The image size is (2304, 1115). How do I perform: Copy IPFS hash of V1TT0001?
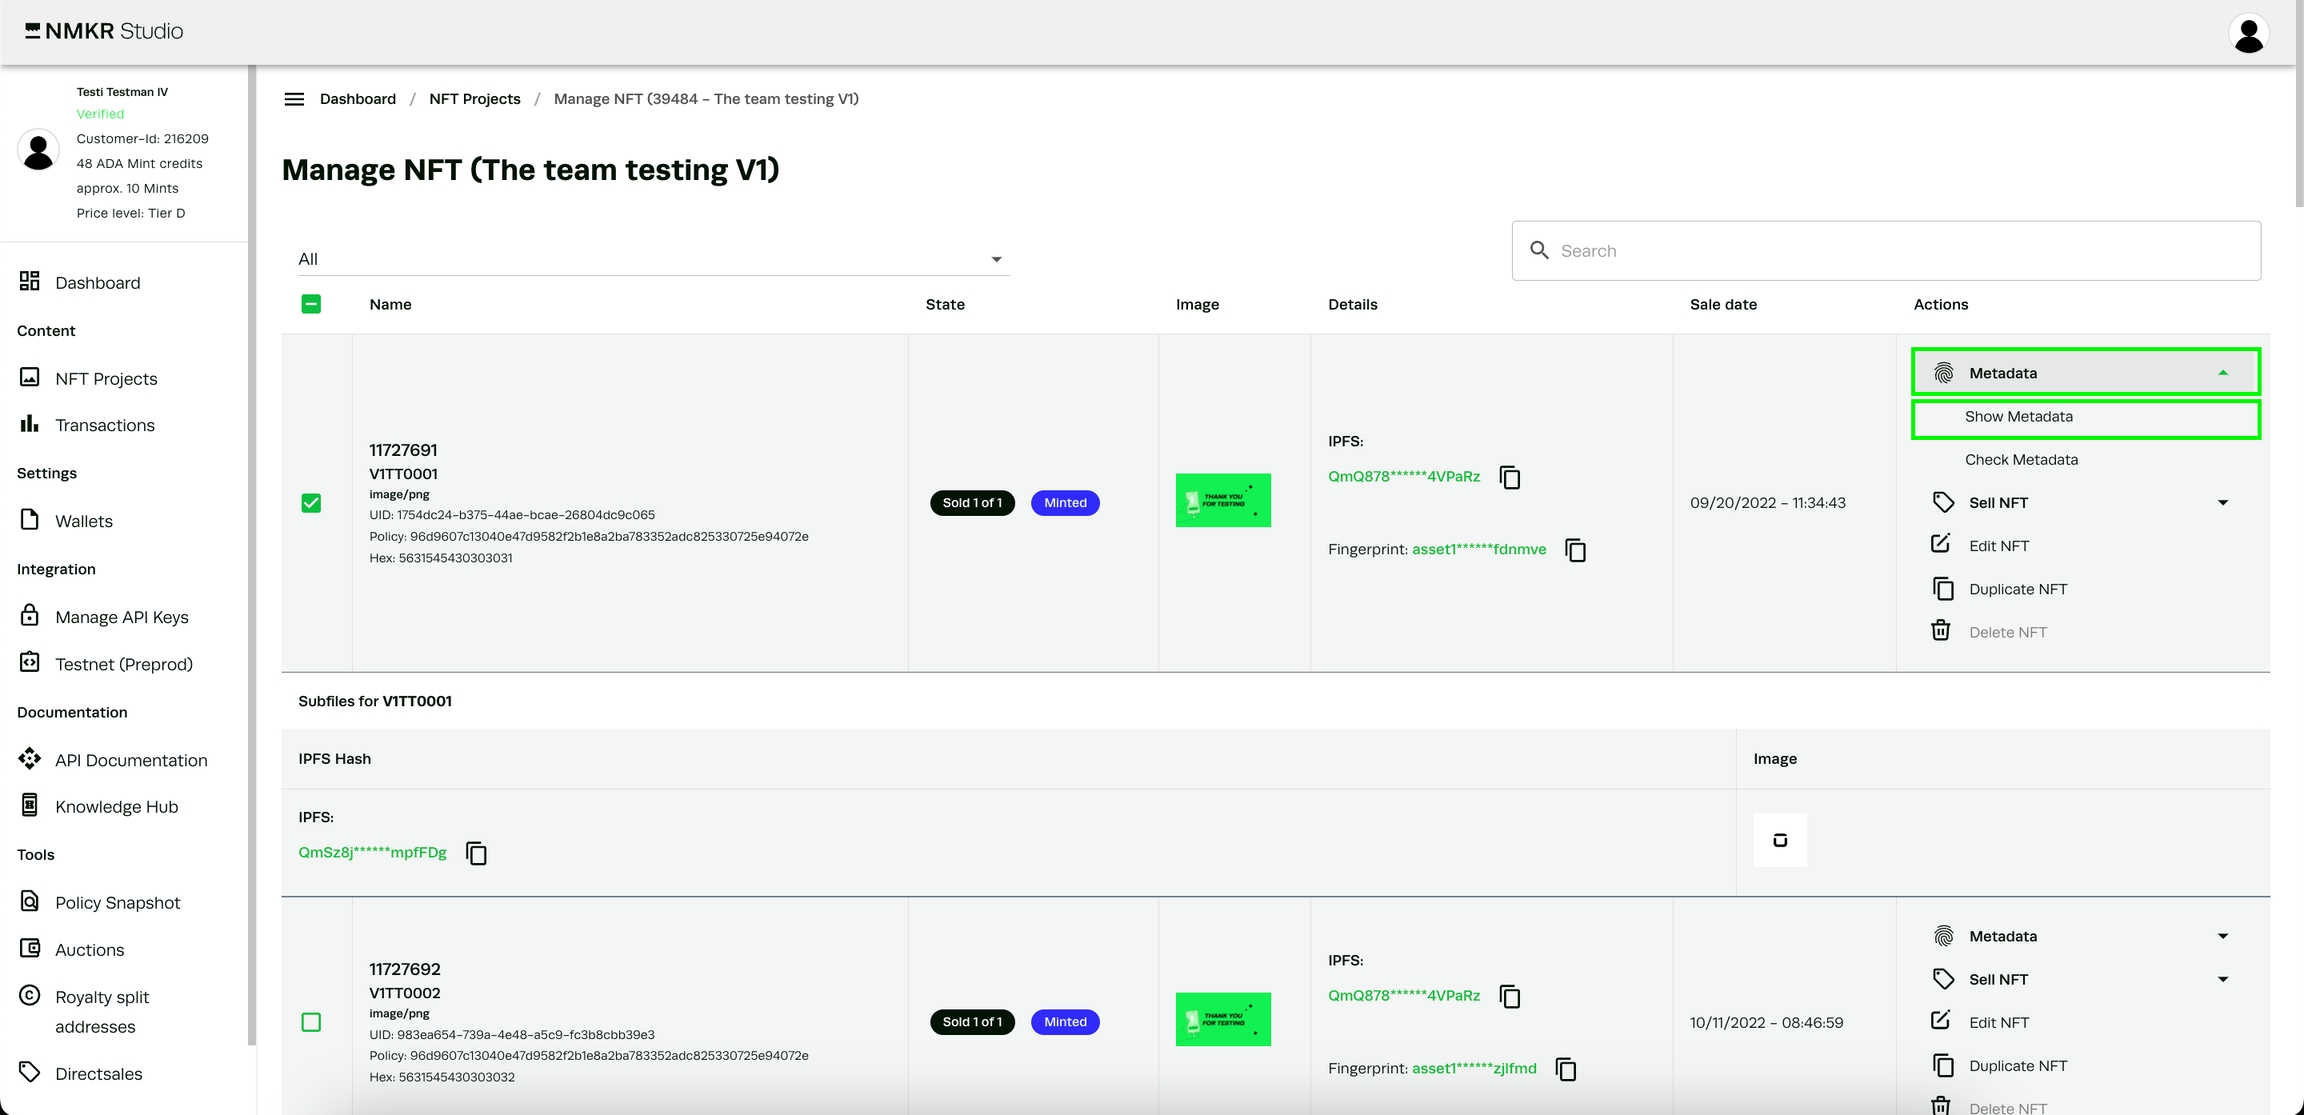click(x=1510, y=478)
